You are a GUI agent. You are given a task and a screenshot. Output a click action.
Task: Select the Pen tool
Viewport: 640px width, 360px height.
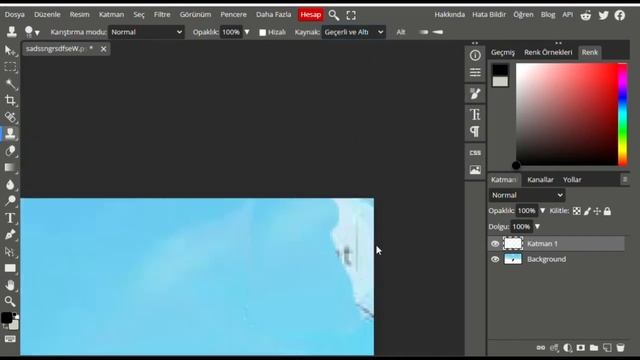click(x=10, y=234)
